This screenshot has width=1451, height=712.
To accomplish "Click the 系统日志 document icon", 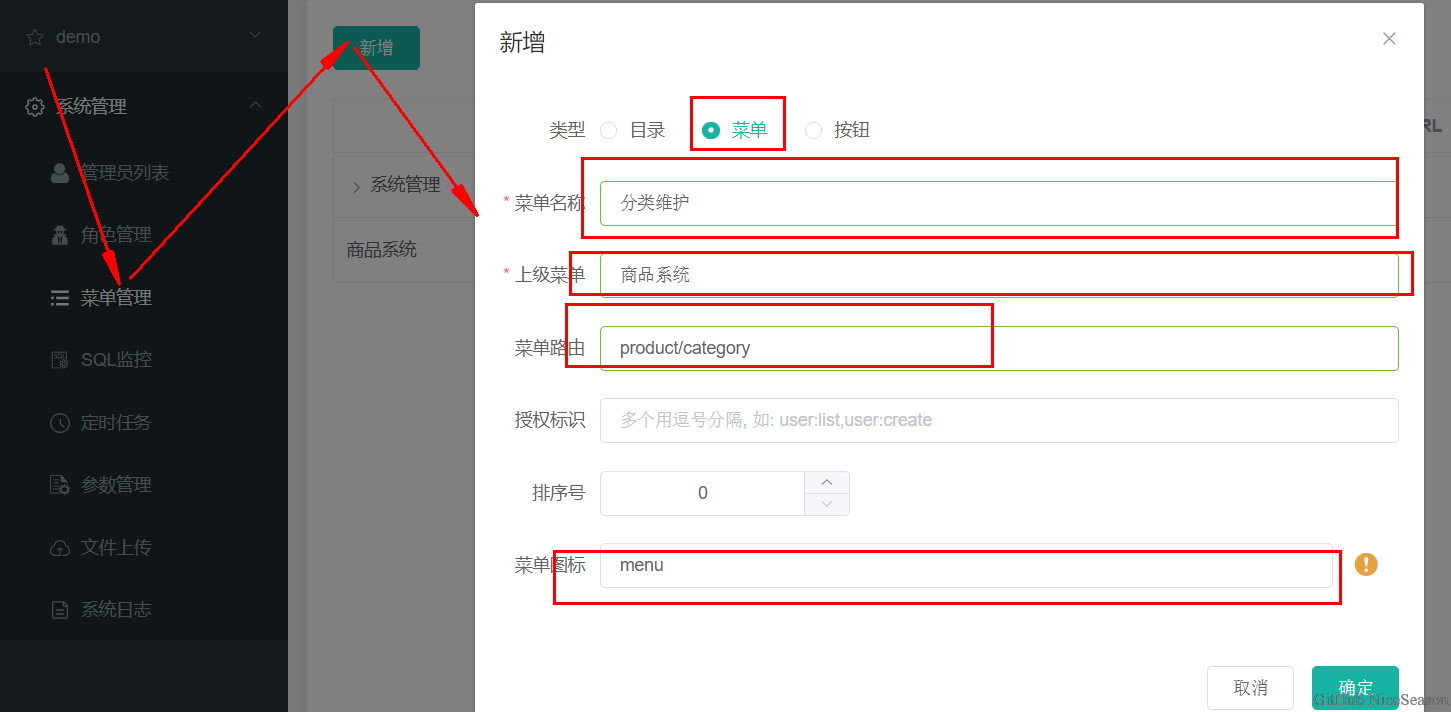I will tap(60, 610).
